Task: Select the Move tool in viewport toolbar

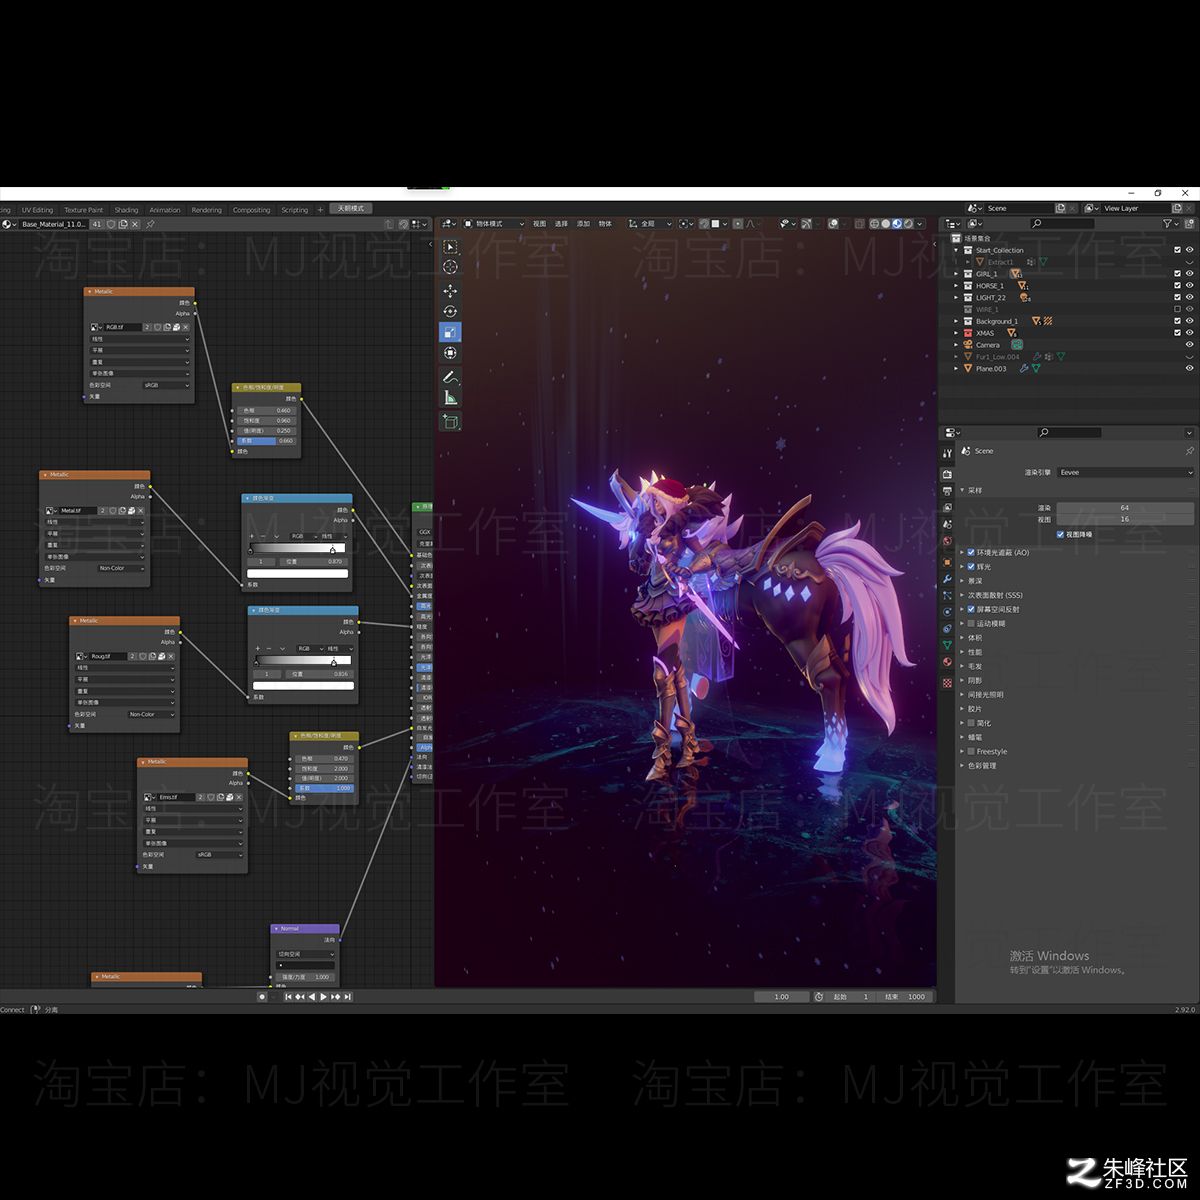Action: point(450,291)
